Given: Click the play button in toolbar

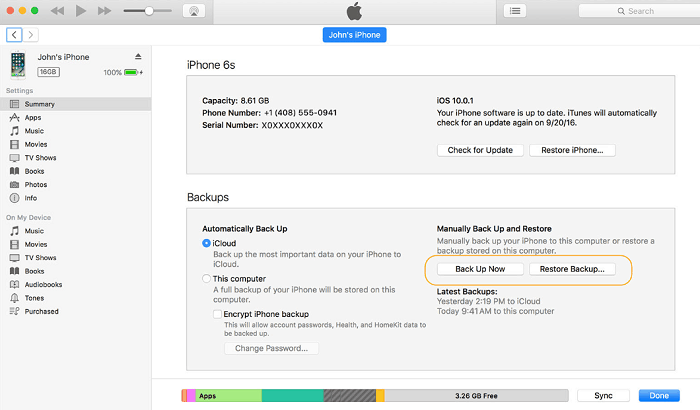Looking at the screenshot, I should tap(81, 11).
